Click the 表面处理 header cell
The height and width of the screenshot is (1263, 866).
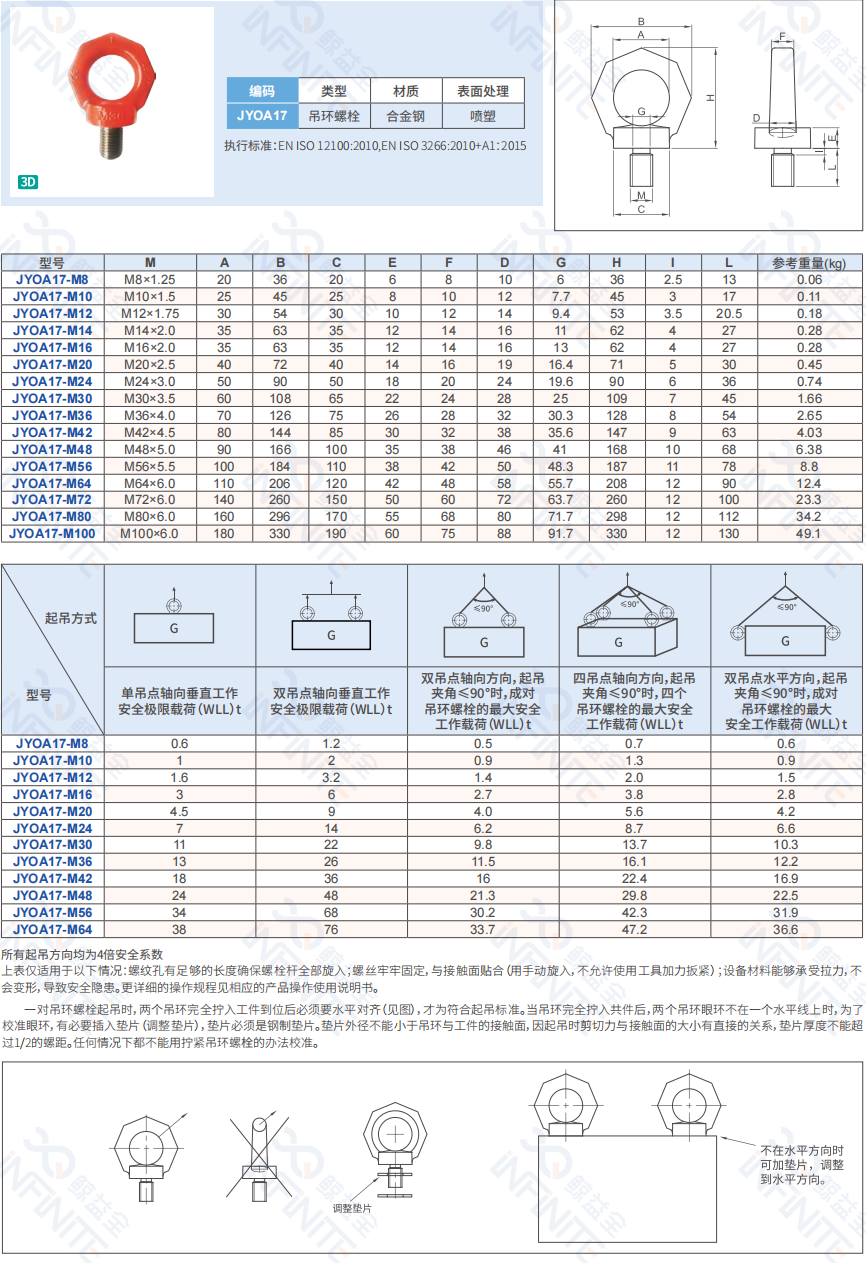[483, 91]
